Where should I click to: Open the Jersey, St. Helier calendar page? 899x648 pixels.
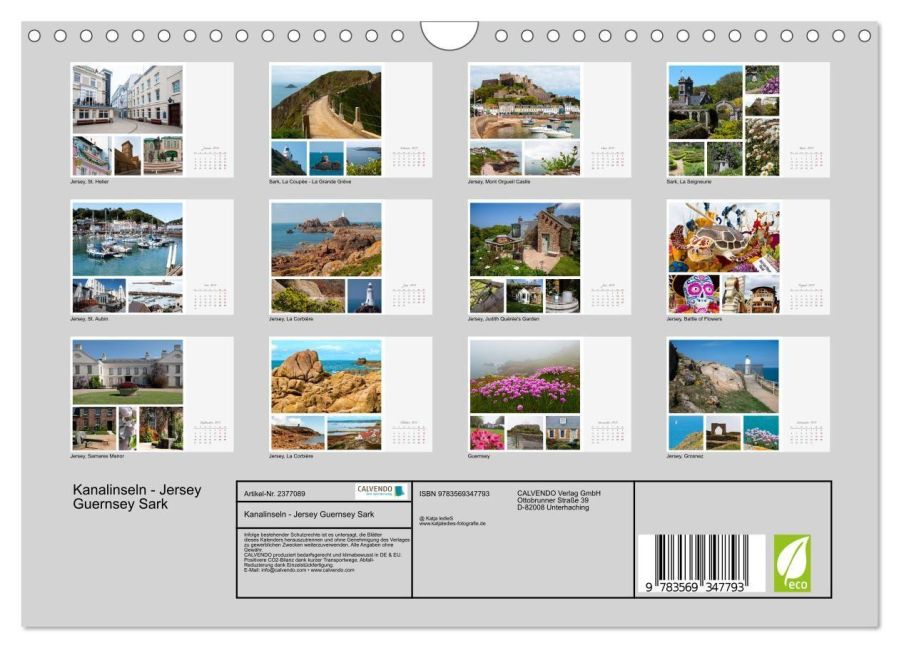(x=152, y=119)
